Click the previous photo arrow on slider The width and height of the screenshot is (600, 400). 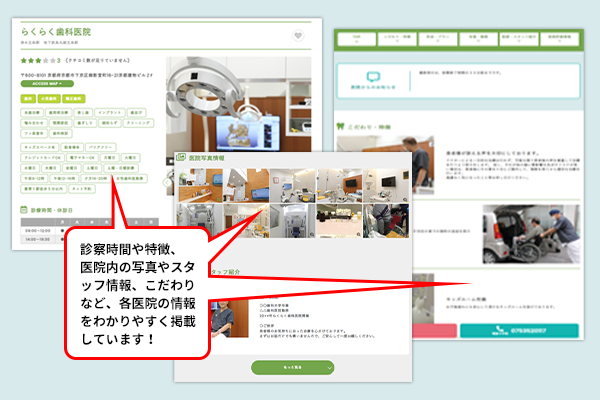point(169,181)
